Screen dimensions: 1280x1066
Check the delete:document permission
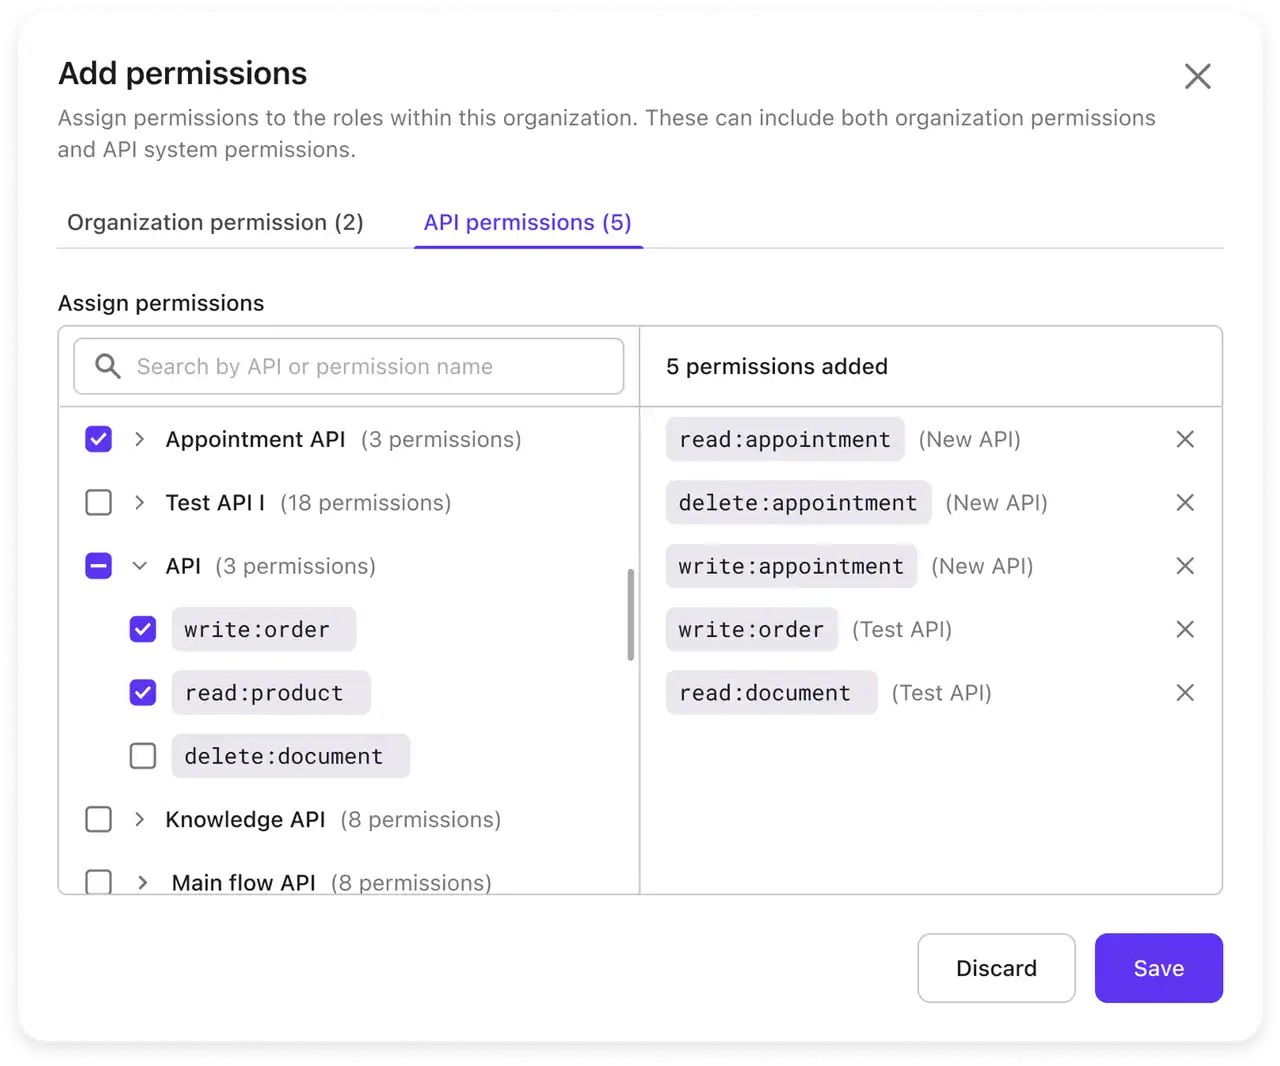click(143, 756)
